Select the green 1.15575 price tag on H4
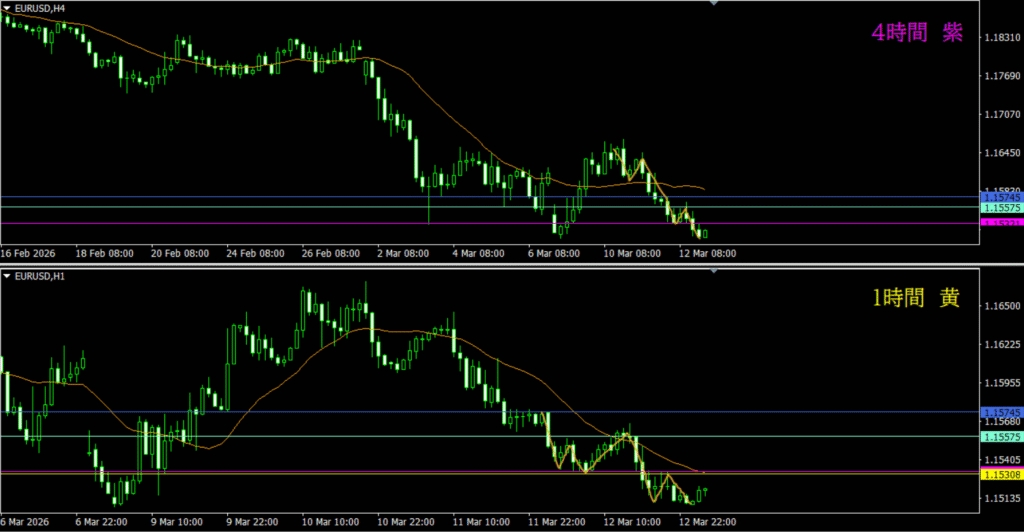The image size is (1024, 532). pyautogui.click(x=1001, y=208)
